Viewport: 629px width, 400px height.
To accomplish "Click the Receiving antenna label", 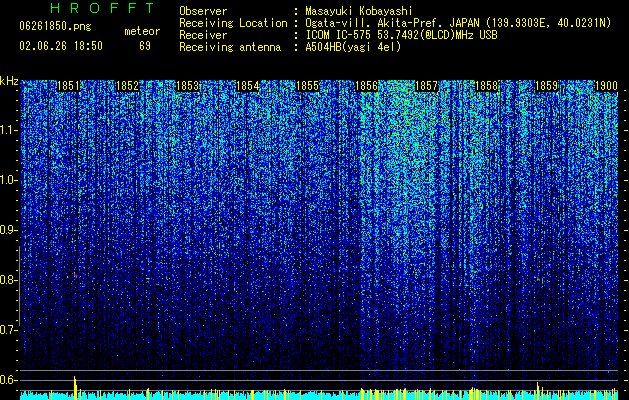I will pyautogui.click(x=230, y=47).
